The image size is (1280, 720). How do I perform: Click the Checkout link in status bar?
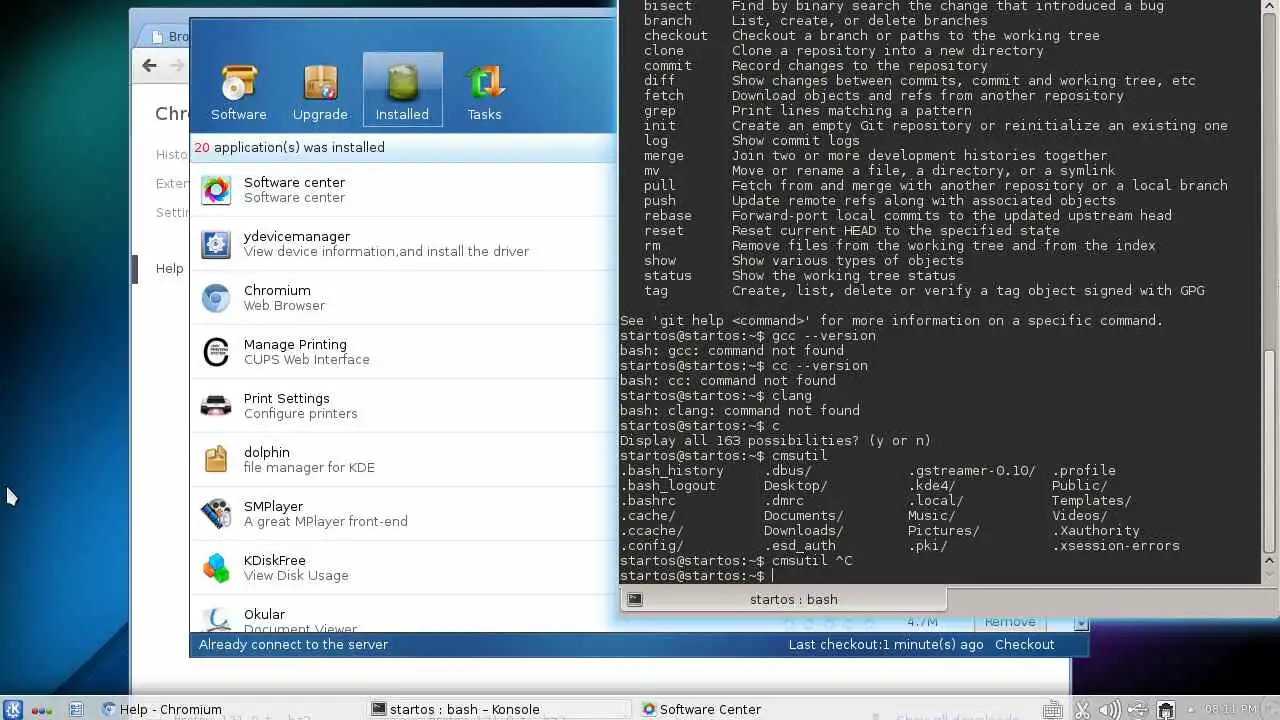coord(1025,645)
